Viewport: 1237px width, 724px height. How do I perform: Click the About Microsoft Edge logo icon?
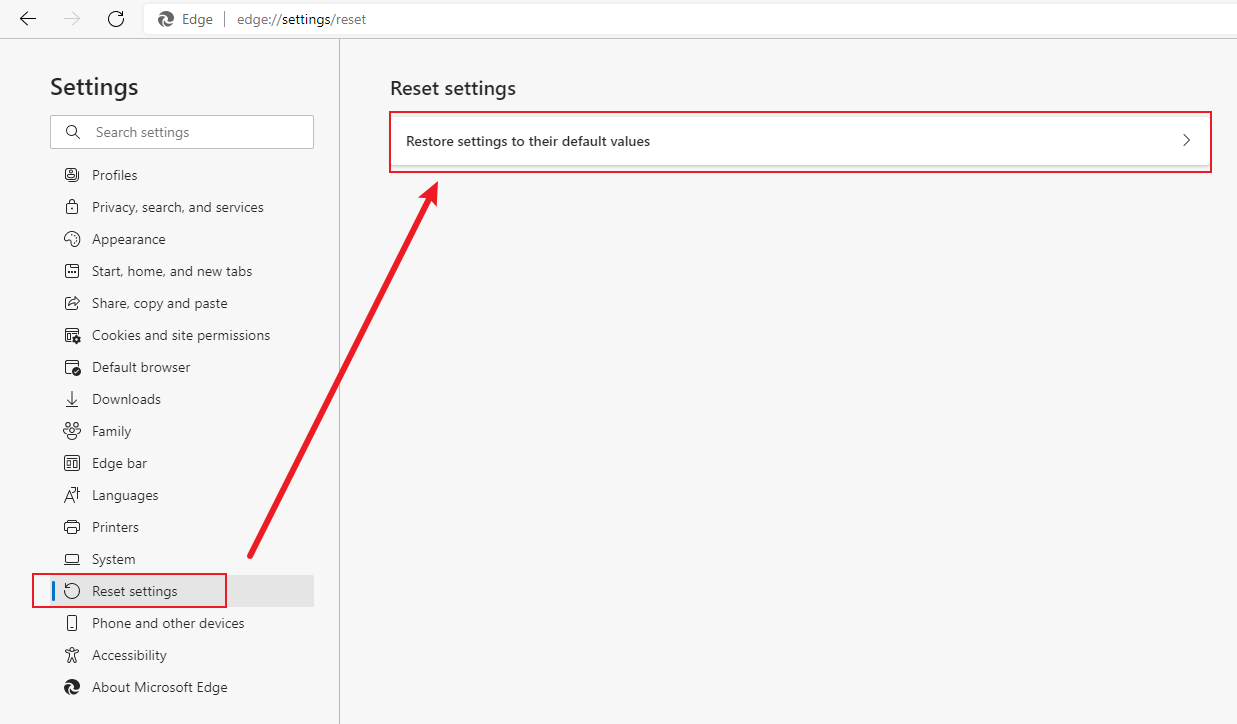72,687
